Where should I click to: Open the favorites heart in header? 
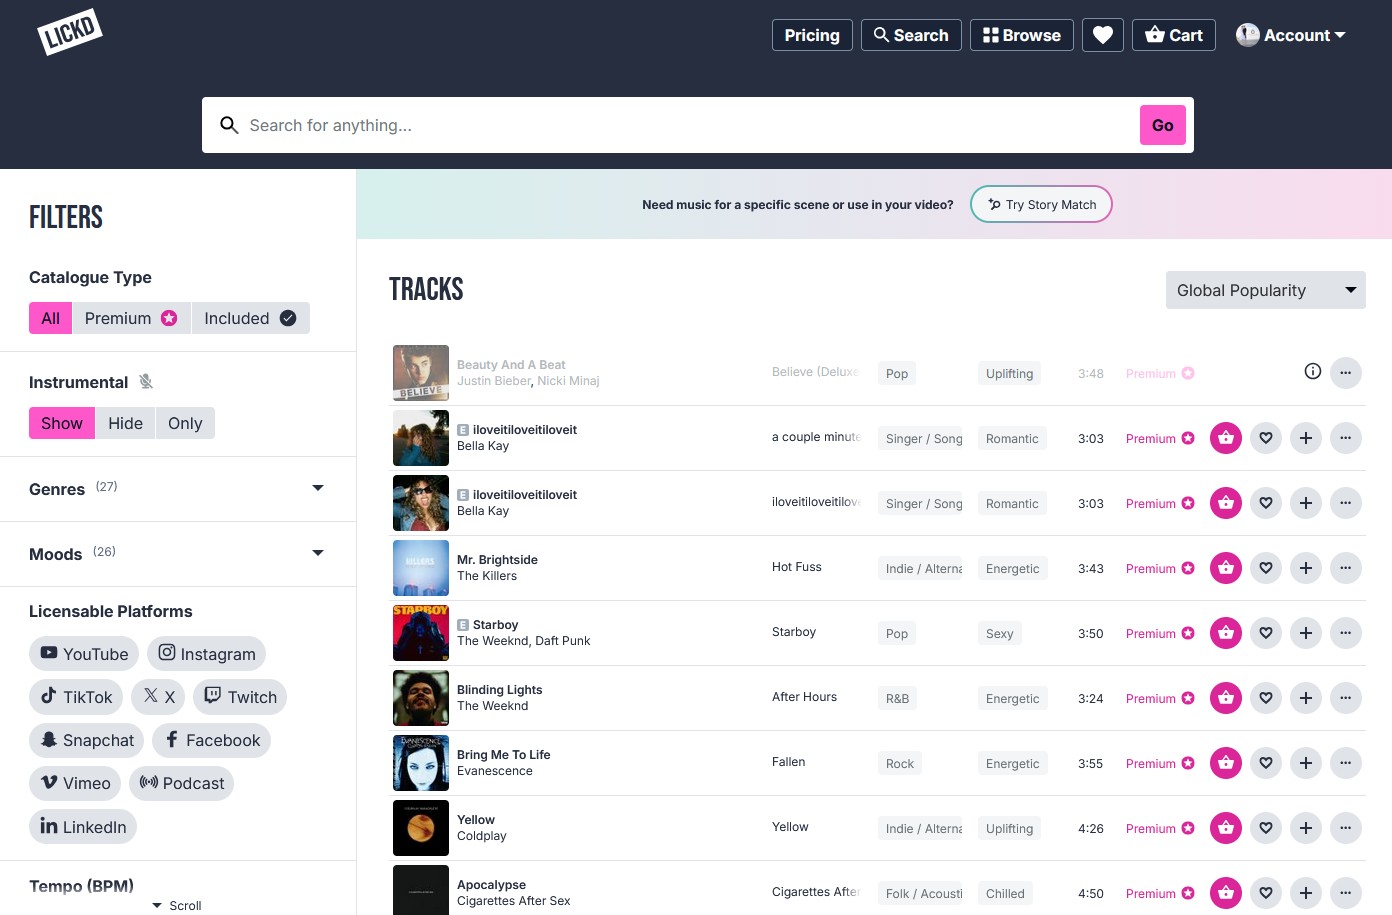tap(1103, 35)
